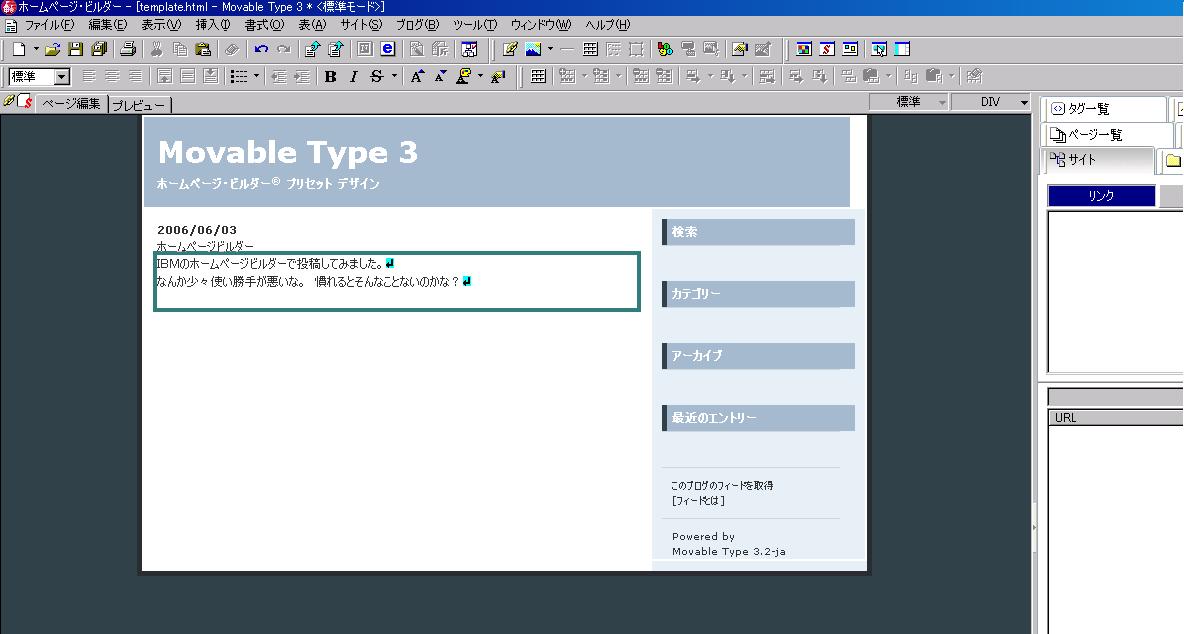Open the ウィンドウ(W) menu
The width and height of the screenshot is (1184, 634).
(541, 25)
